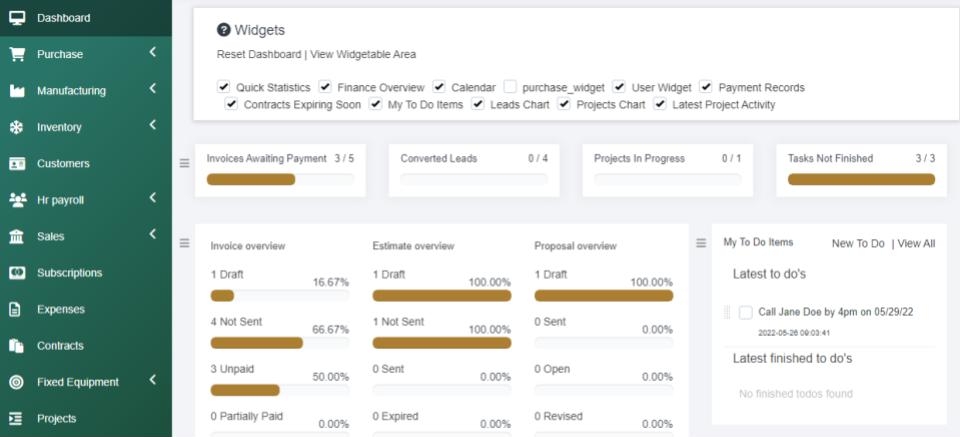Click the Reset Dashboard link

(258, 54)
